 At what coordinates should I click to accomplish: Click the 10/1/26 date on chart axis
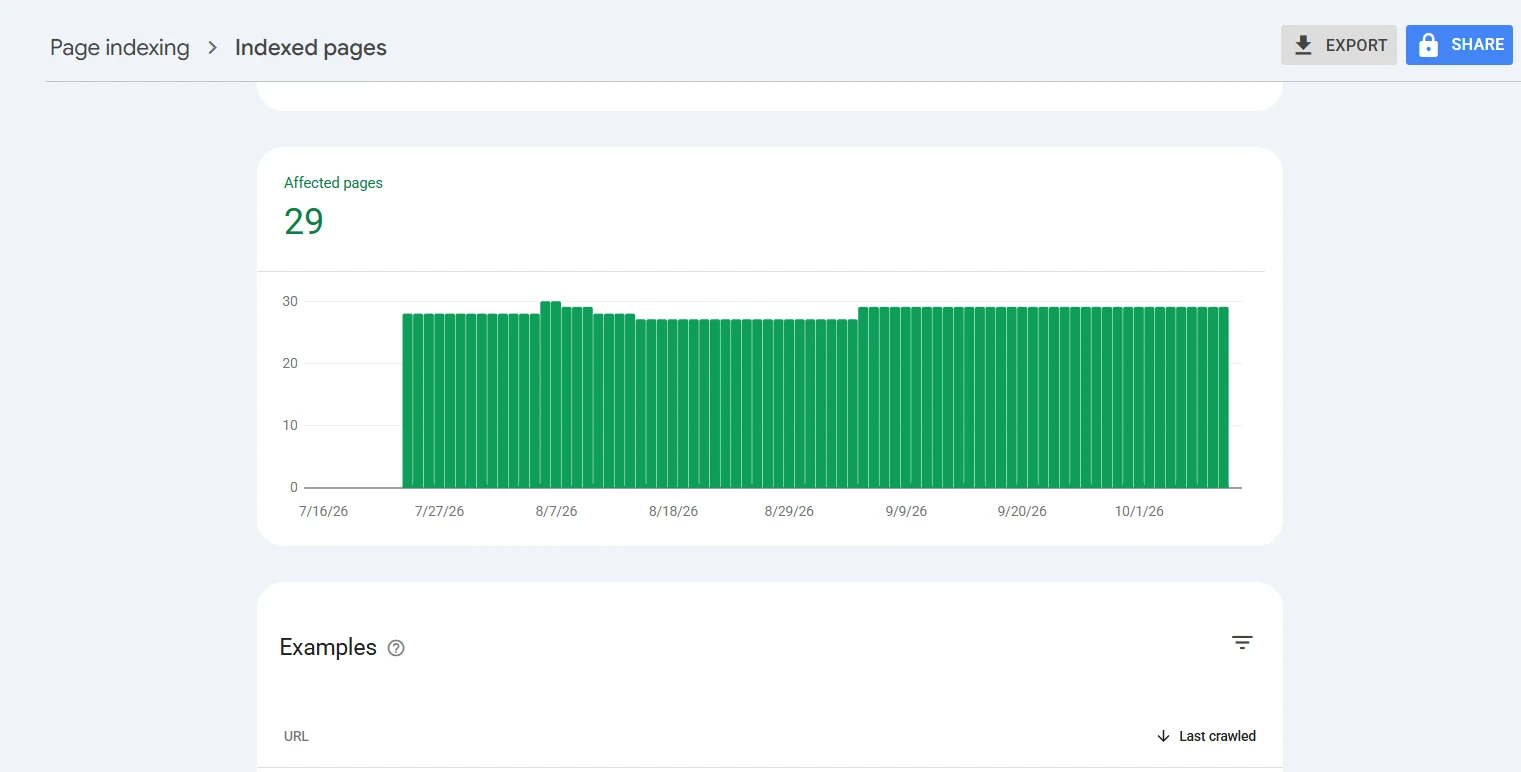(x=1139, y=511)
